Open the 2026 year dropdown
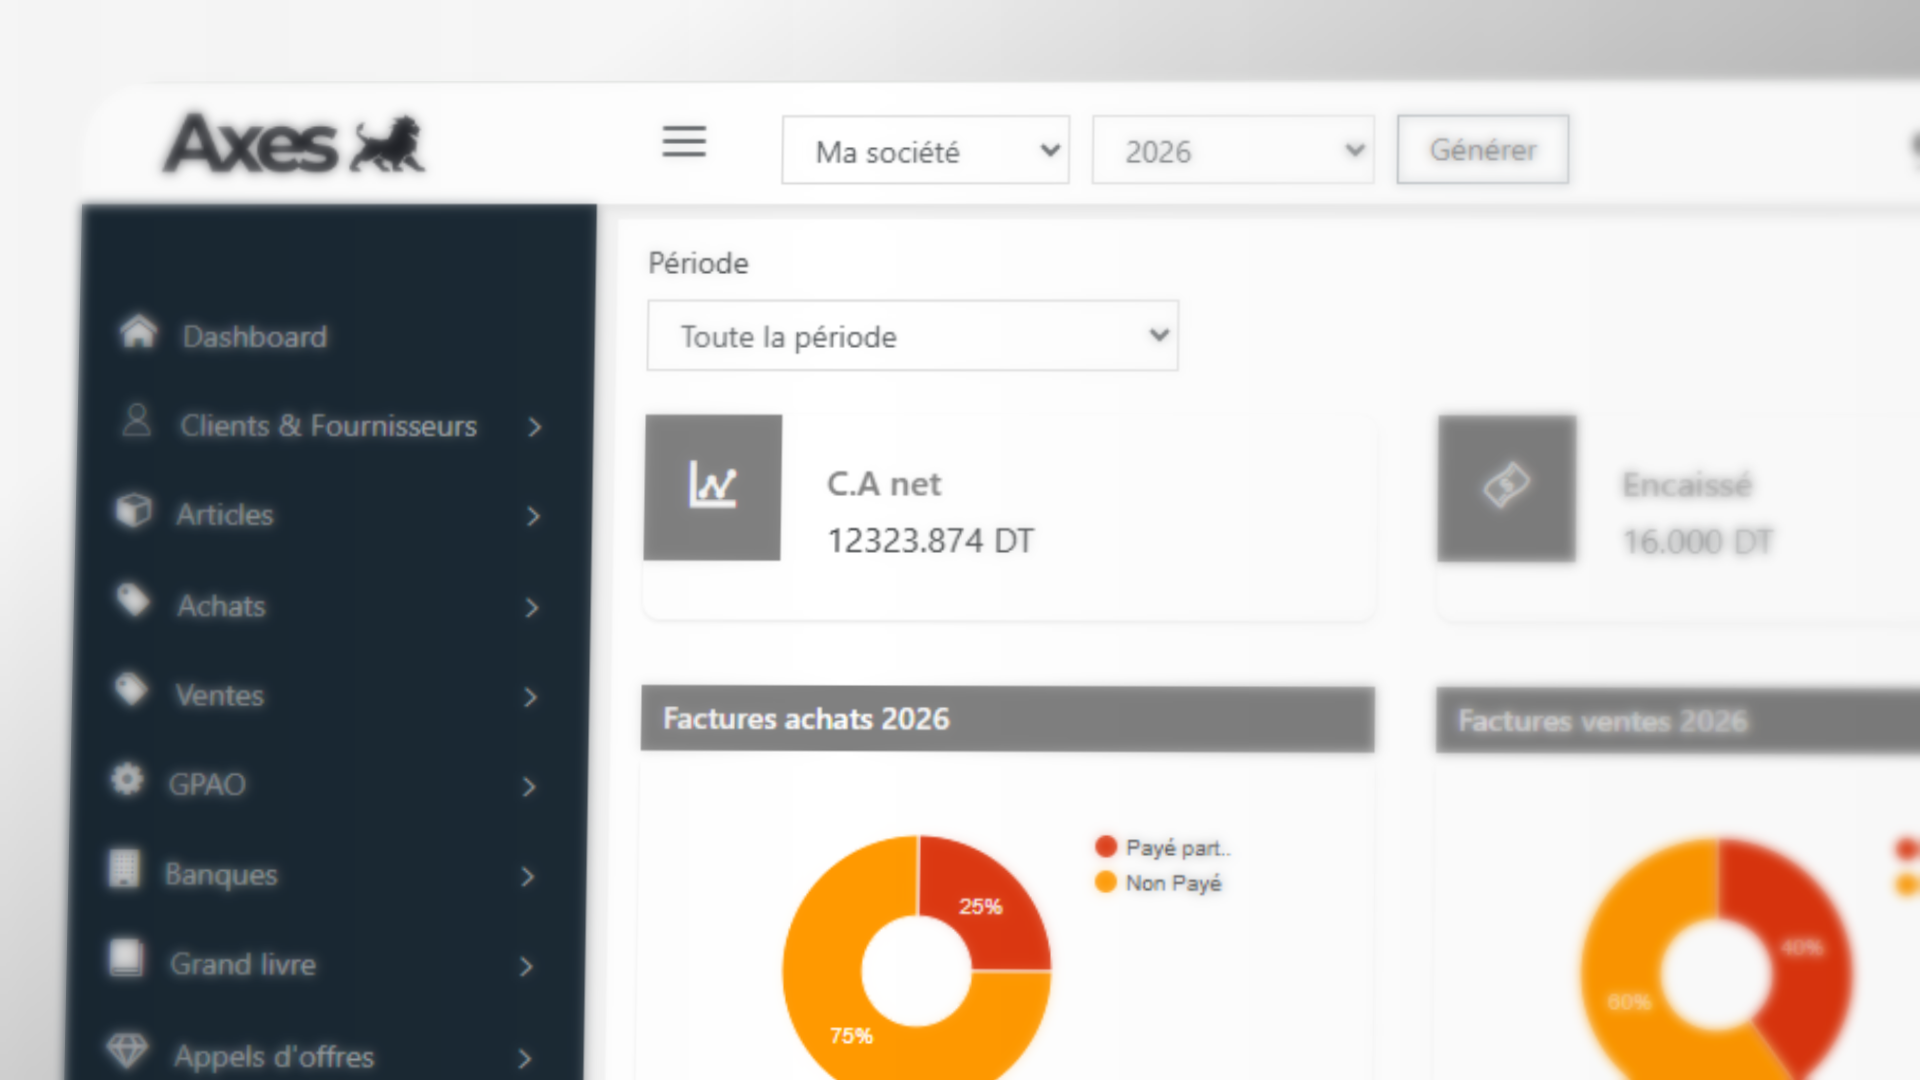The image size is (1920, 1080). [1233, 150]
